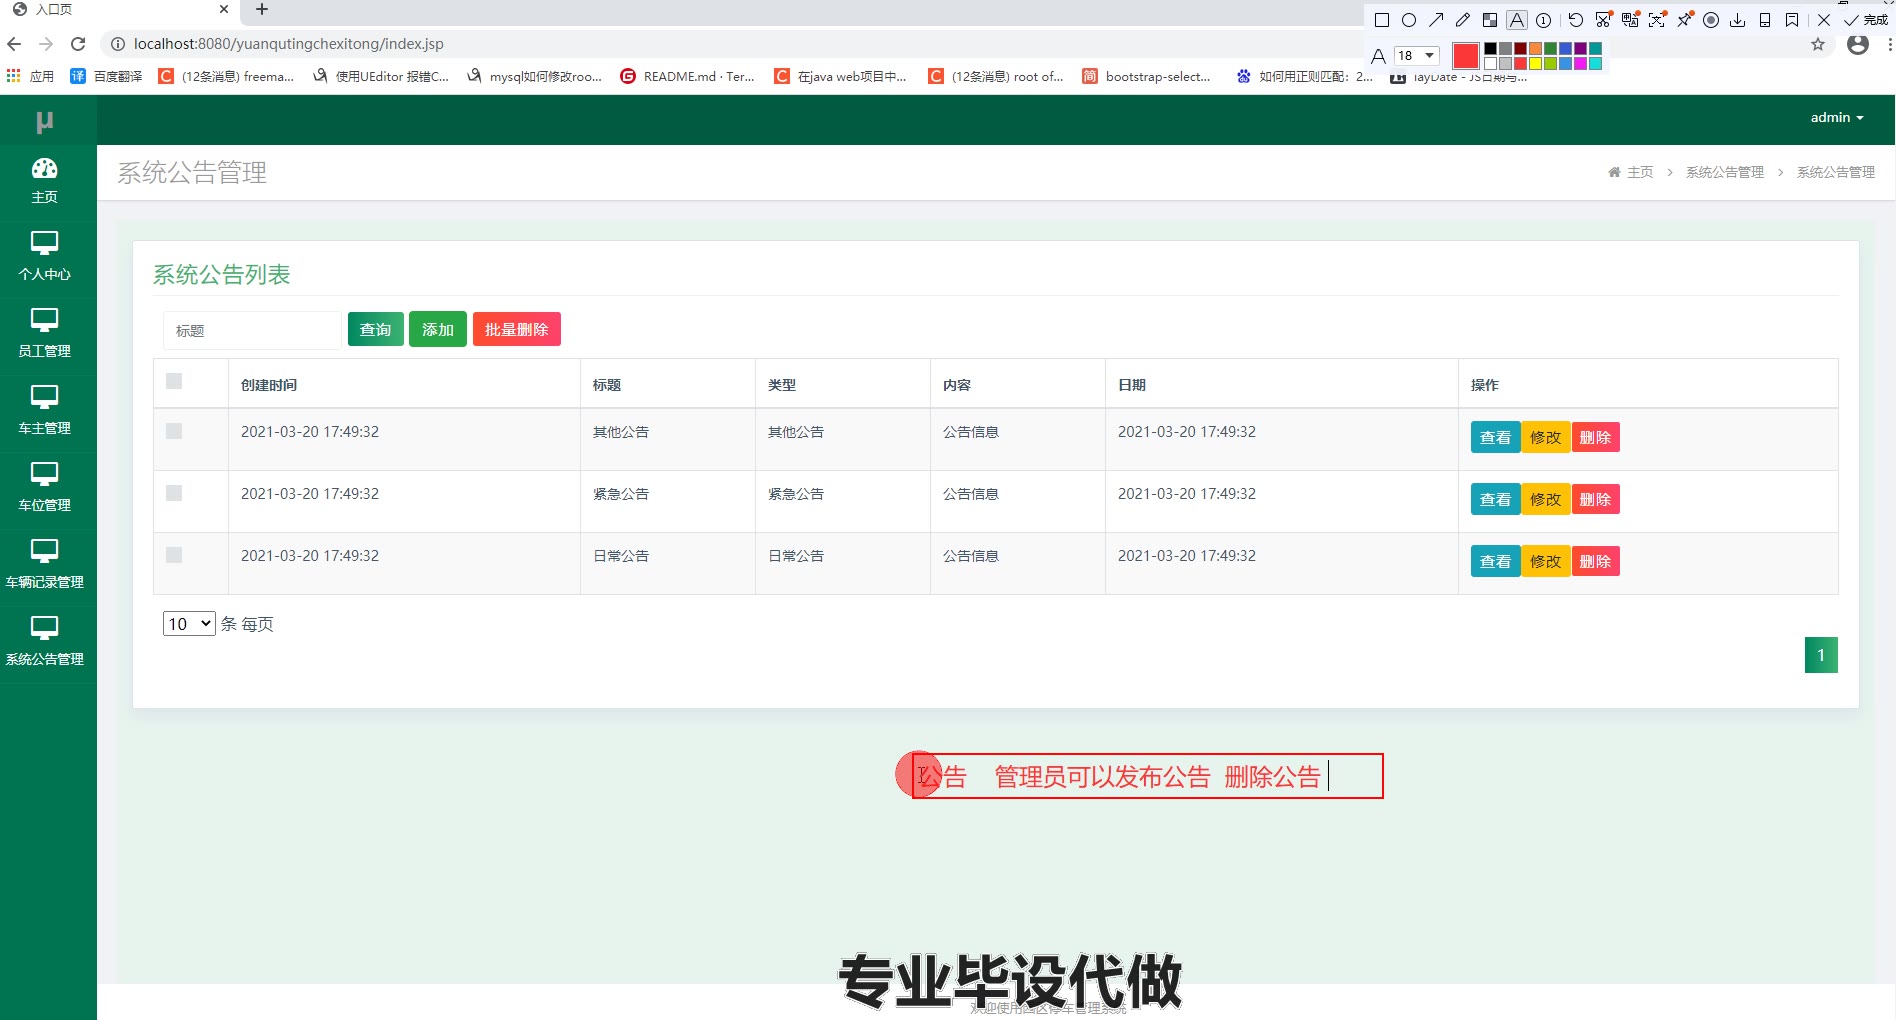This screenshot has width=1896, height=1020.
Task: Select the arrow drawing tool
Action: coord(1436,20)
